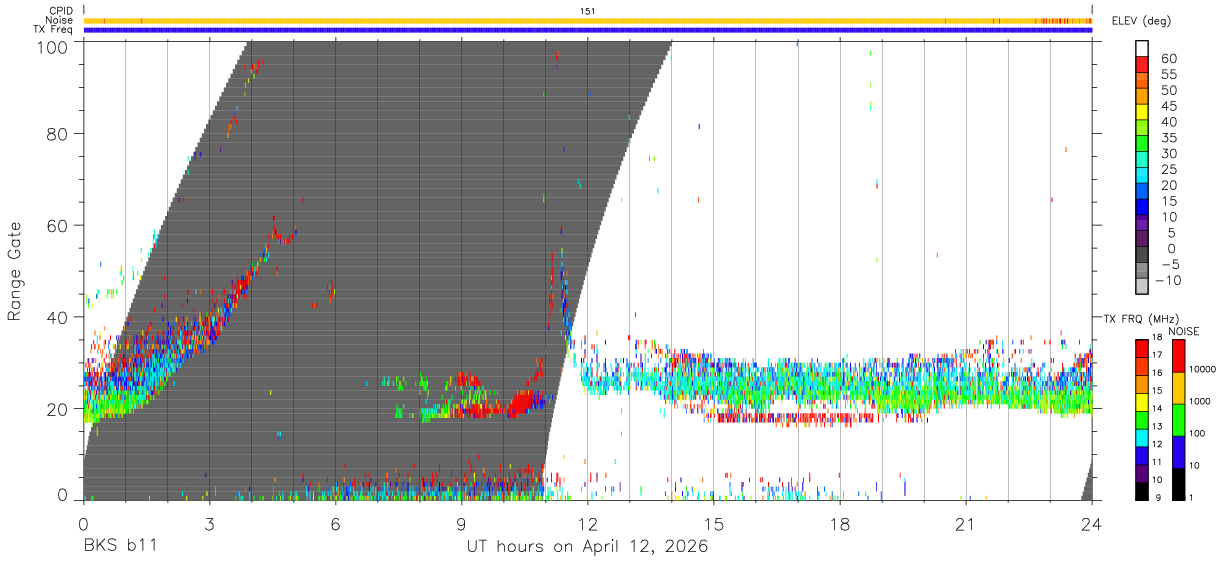
Task: Click the 1000 label on the NOISE legend
Action: (x=1200, y=402)
